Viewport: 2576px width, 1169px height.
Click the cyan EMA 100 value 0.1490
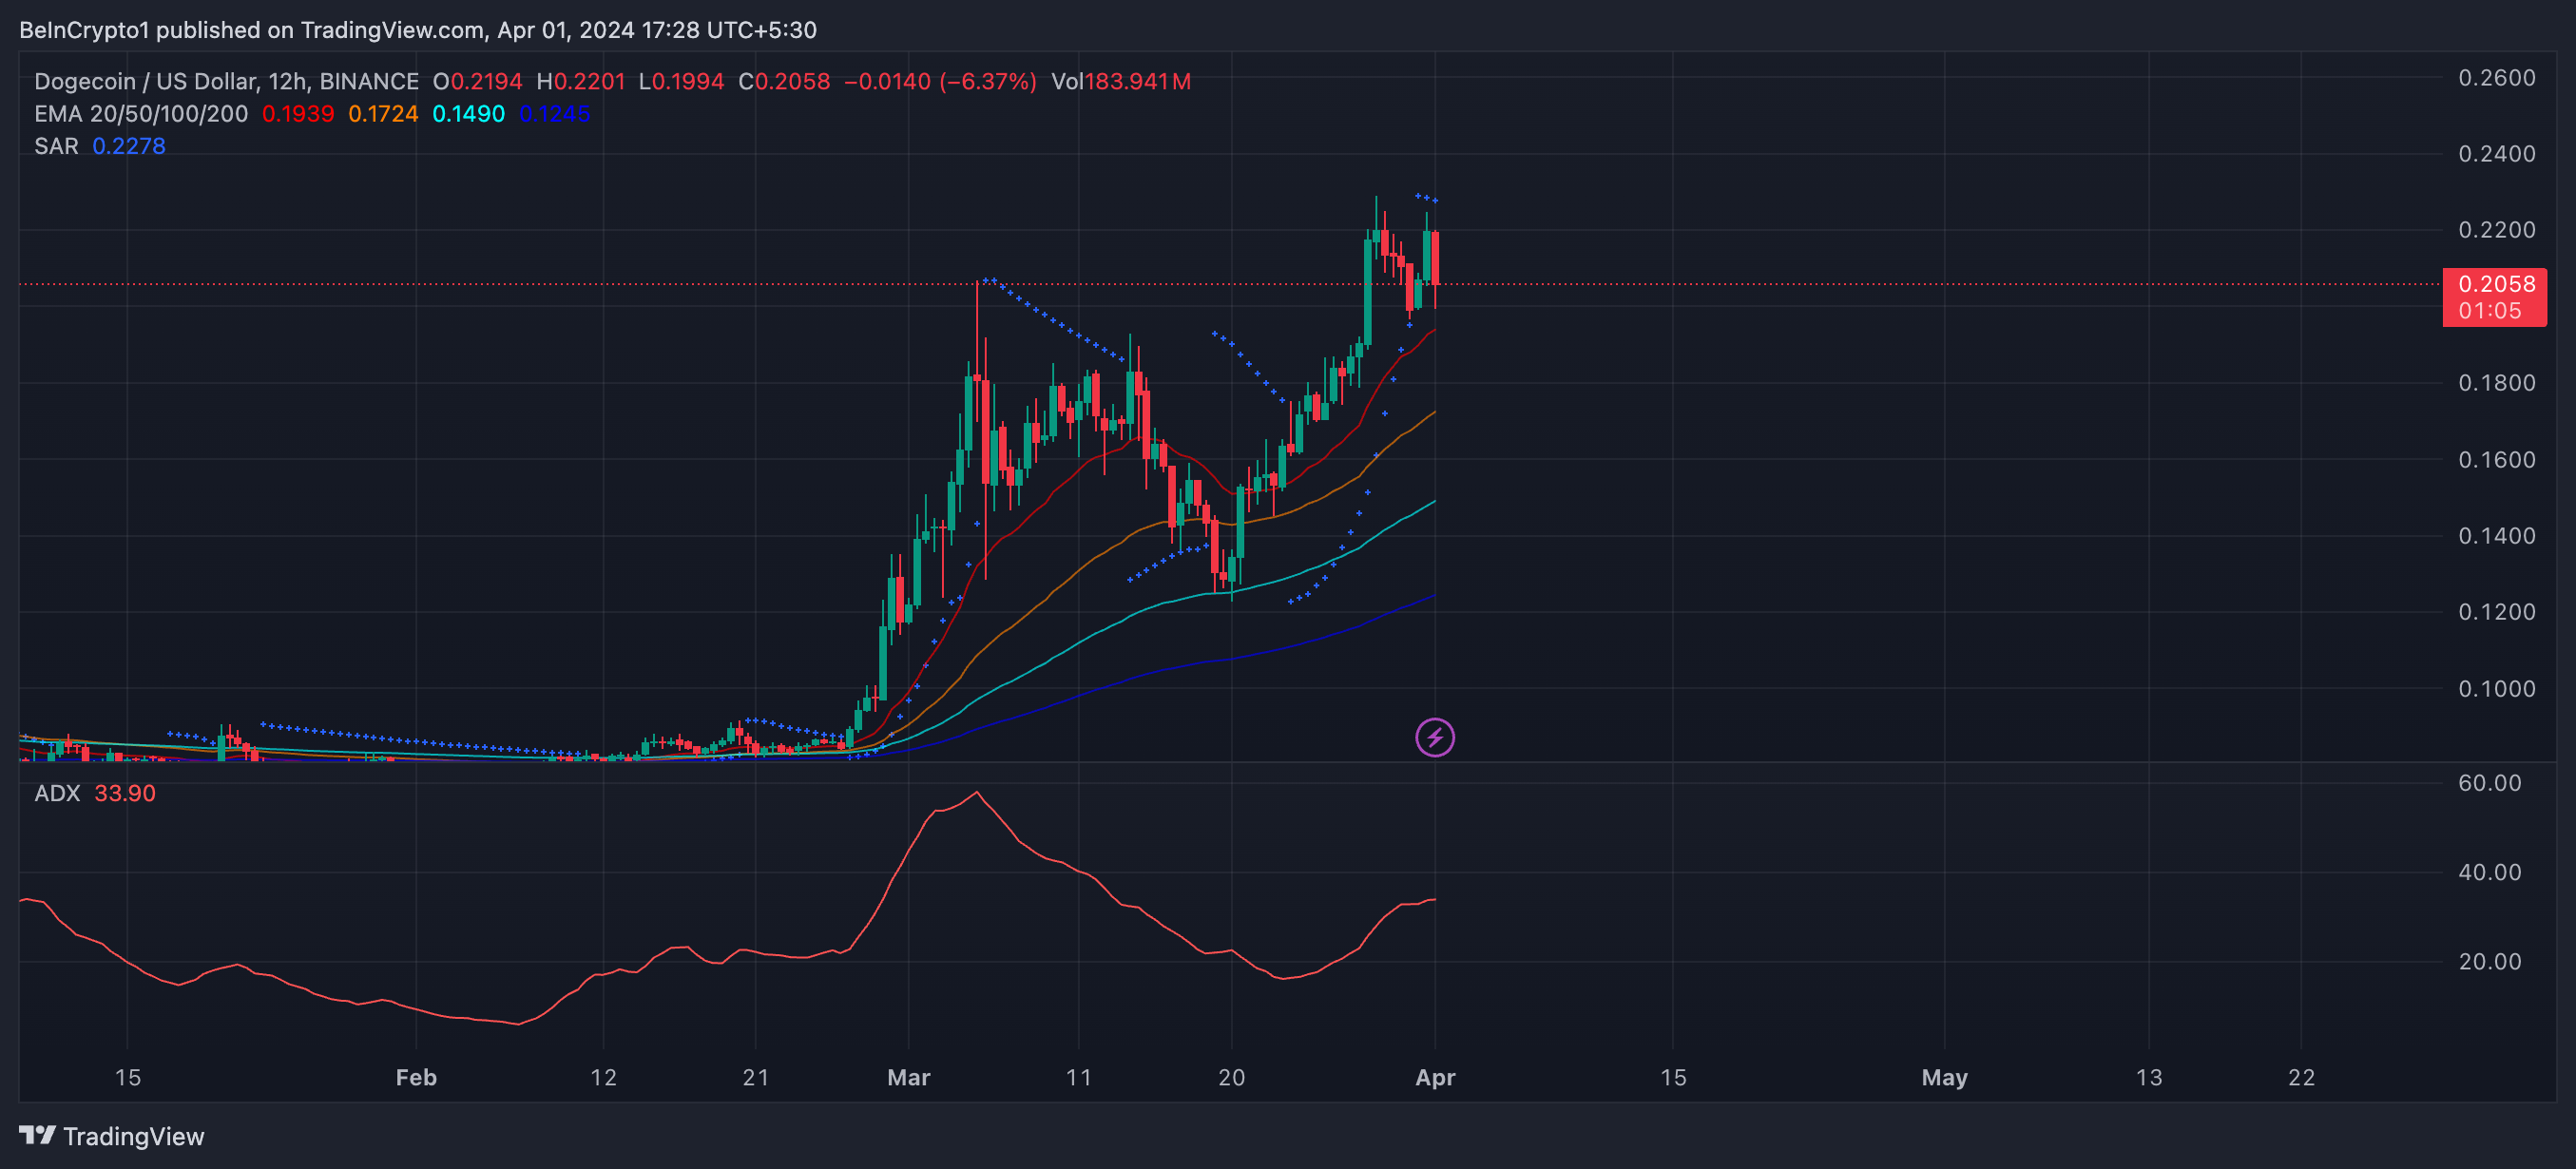(x=468, y=114)
